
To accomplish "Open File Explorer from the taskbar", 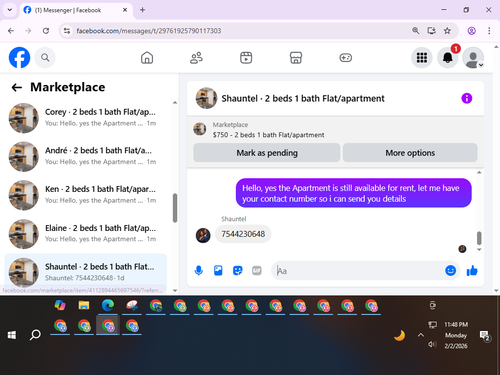I will point(84,305).
